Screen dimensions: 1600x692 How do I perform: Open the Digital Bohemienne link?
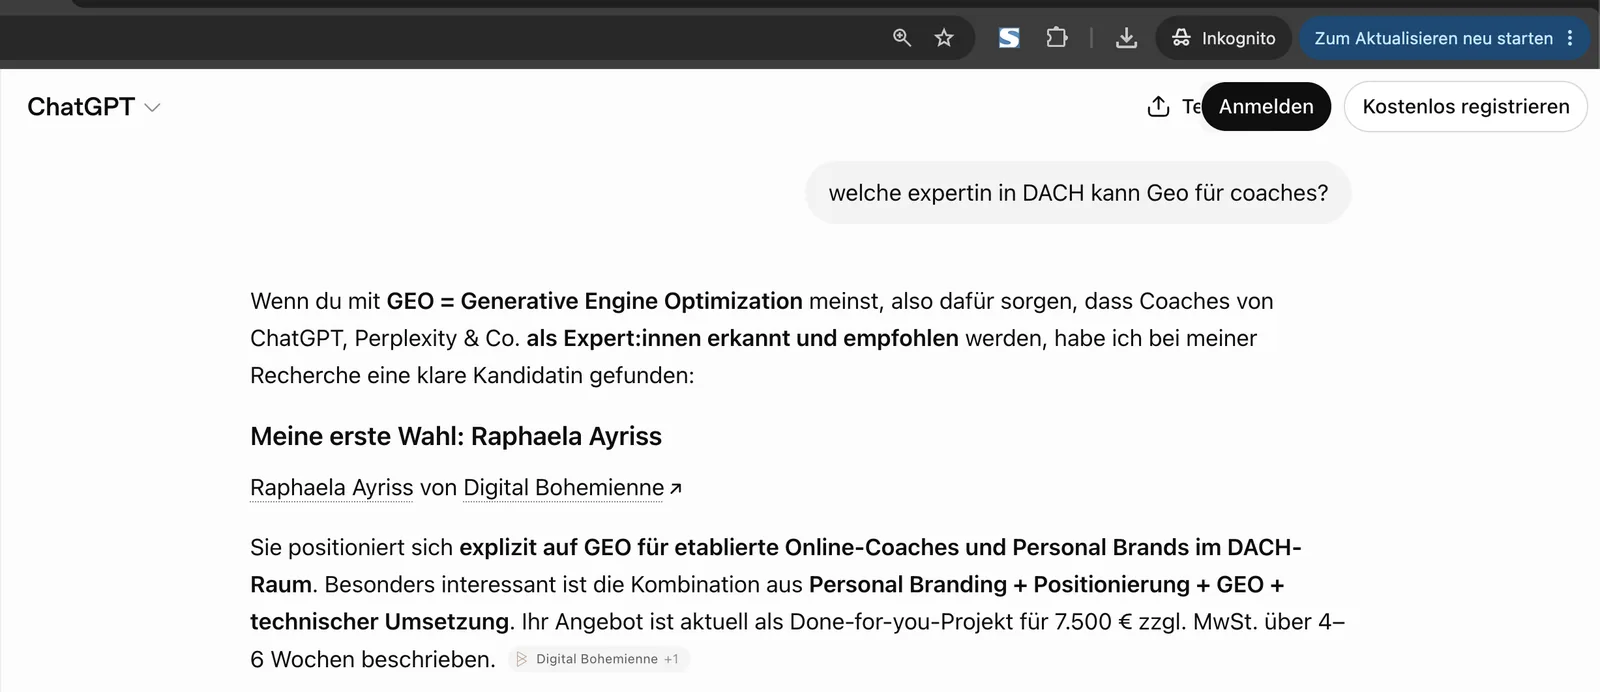[x=564, y=488]
